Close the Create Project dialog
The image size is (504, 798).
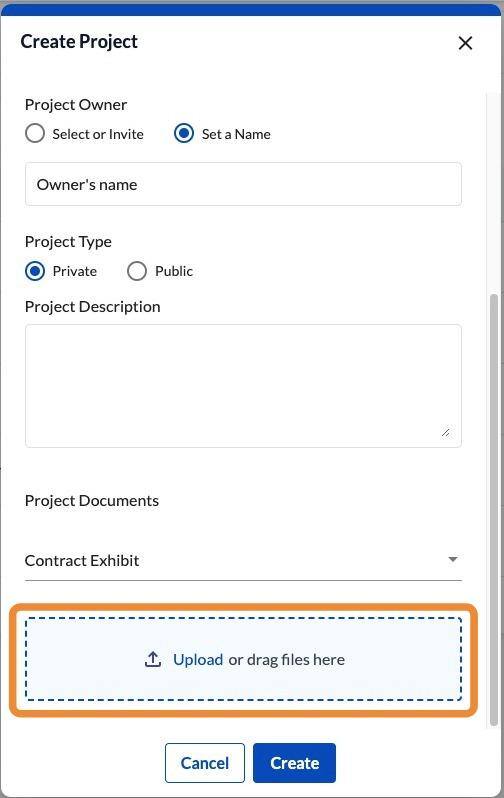tap(465, 43)
